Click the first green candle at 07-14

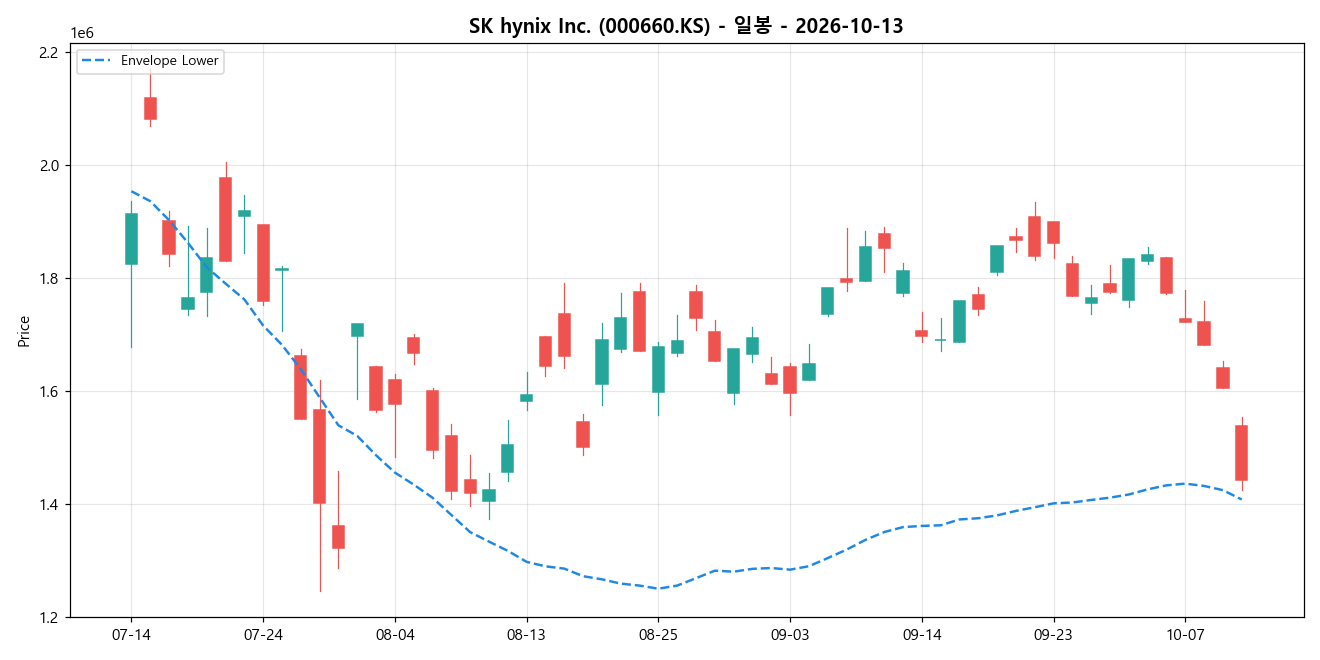[x=131, y=239]
